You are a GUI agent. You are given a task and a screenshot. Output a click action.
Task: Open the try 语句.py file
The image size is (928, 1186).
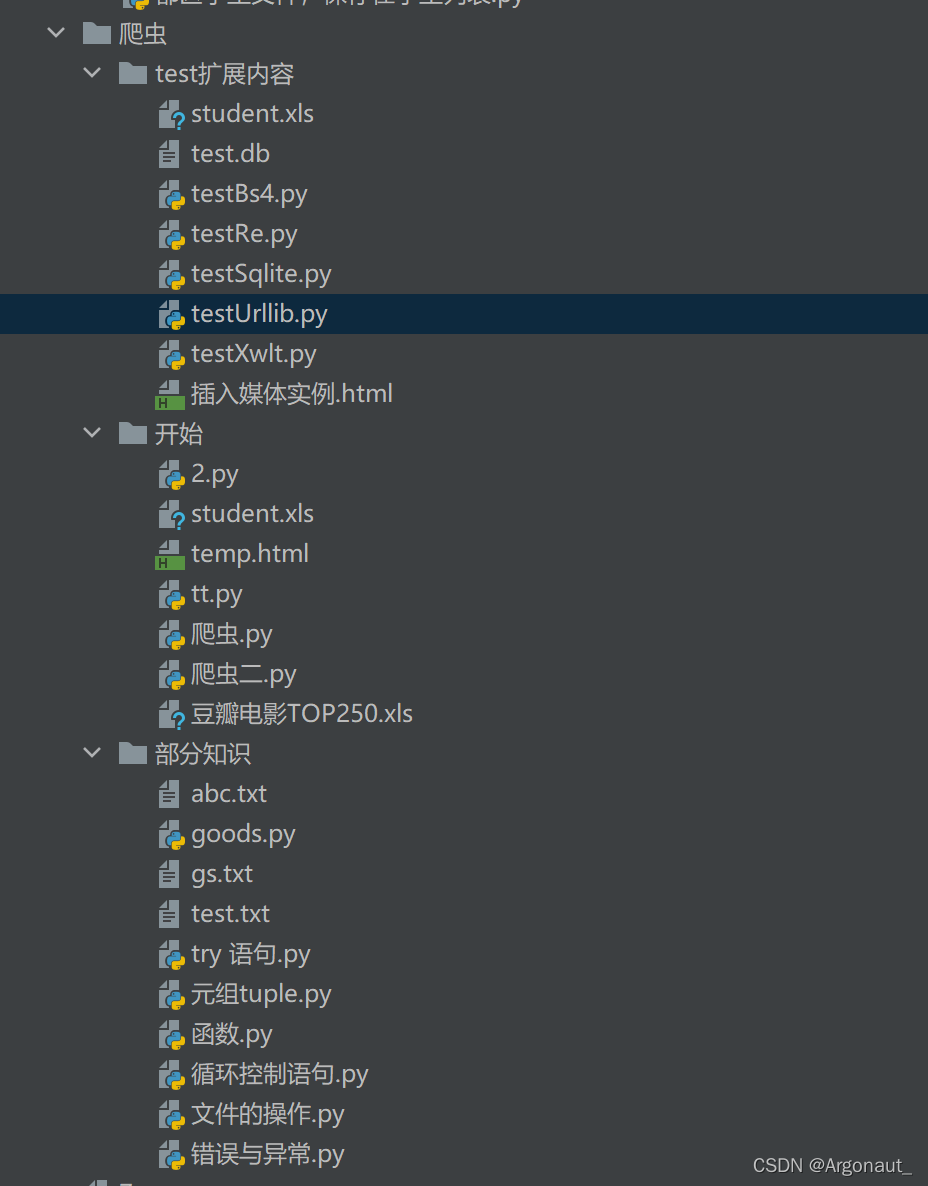[x=250, y=954]
